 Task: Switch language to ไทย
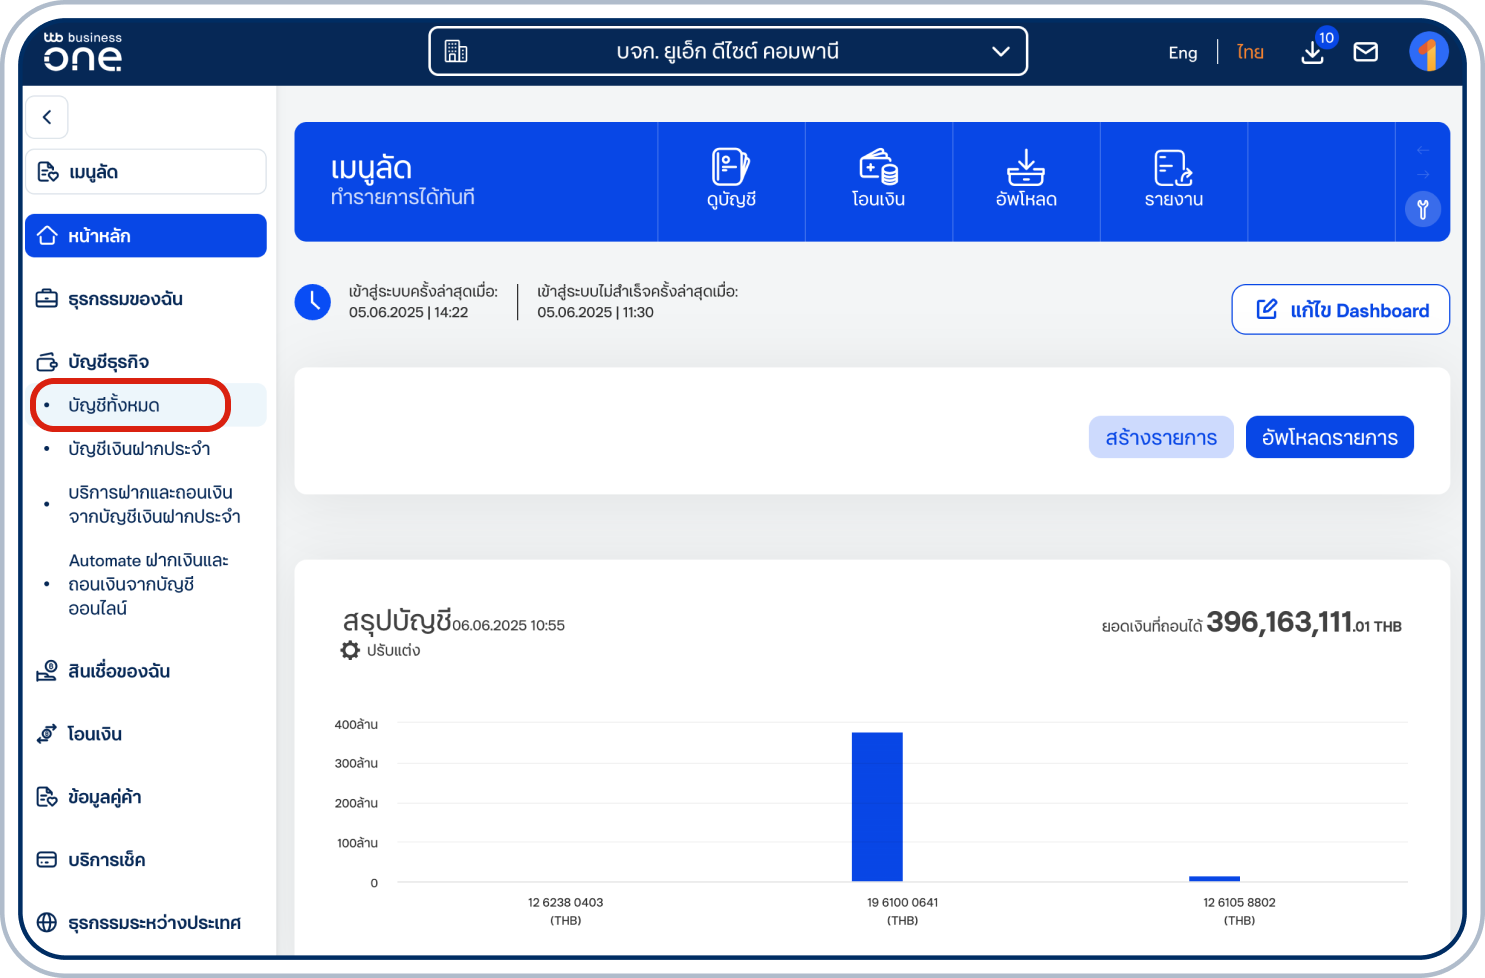click(x=1249, y=53)
